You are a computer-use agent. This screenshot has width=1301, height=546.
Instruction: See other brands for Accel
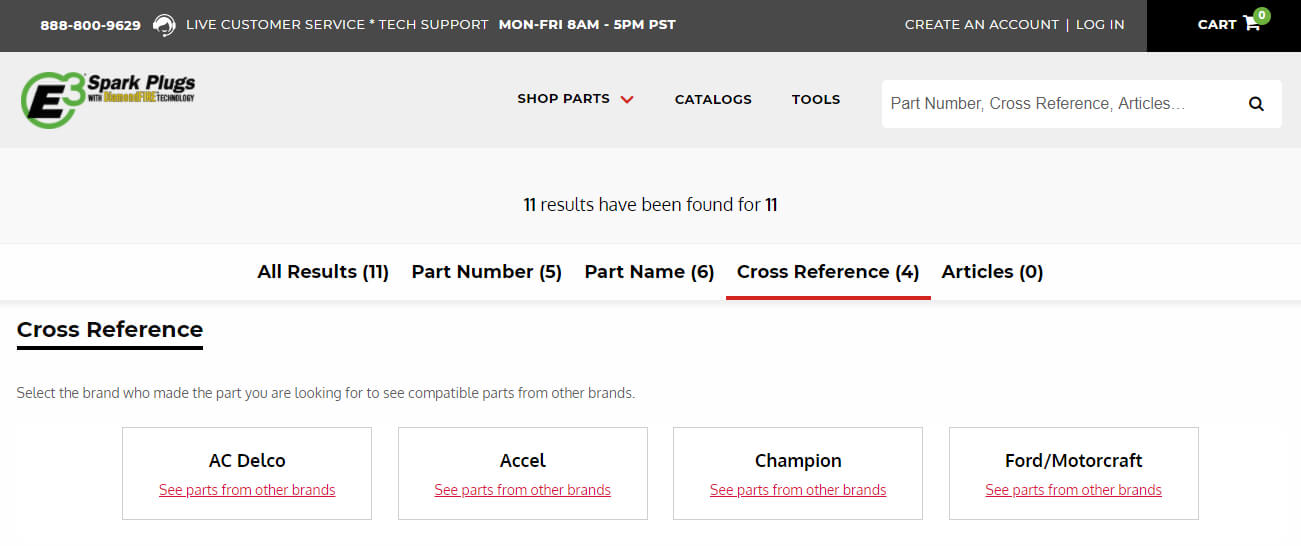click(x=522, y=490)
